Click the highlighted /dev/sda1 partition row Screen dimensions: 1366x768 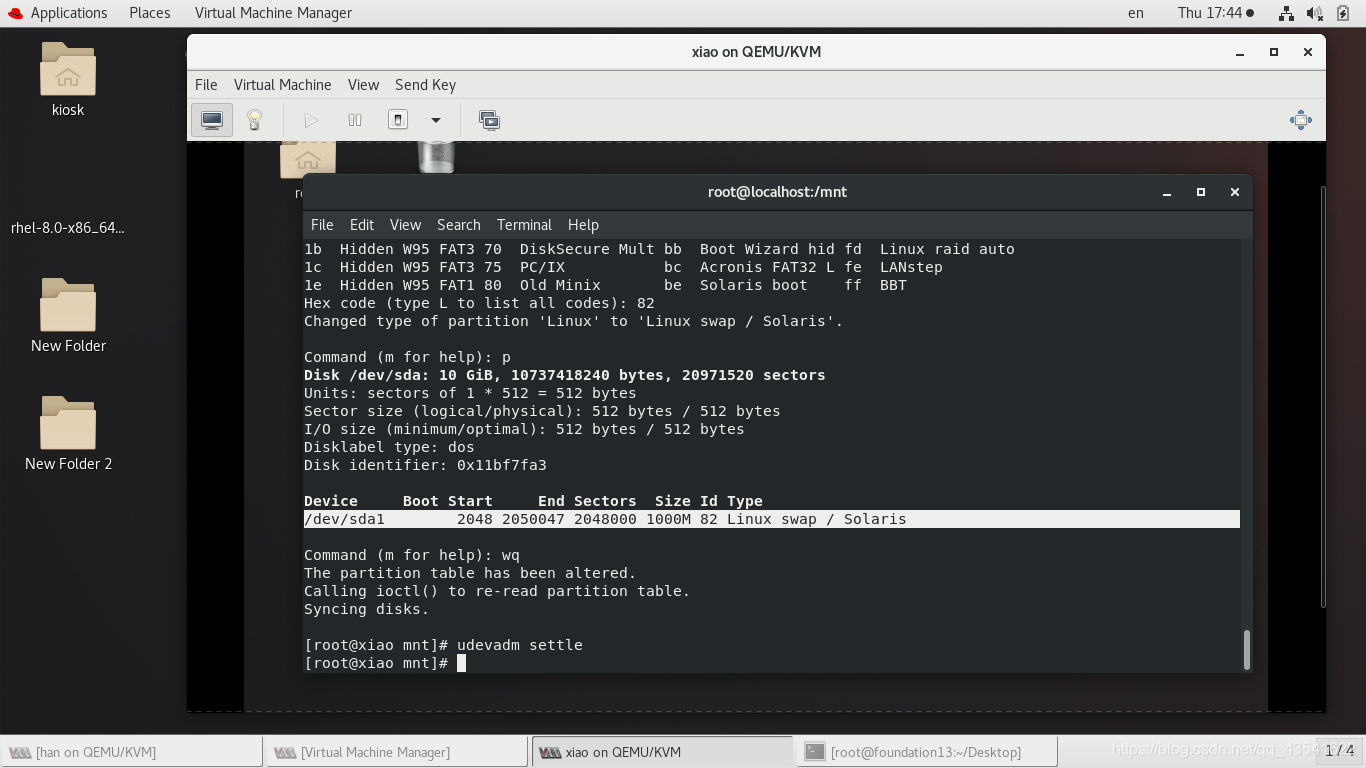tap(771, 519)
